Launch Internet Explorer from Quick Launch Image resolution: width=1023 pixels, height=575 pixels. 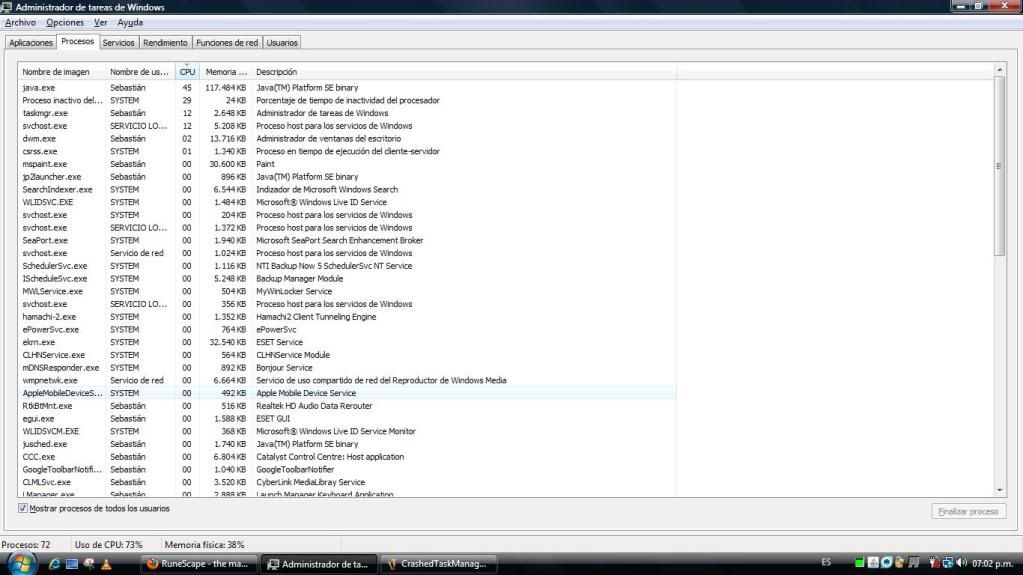click(56, 564)
